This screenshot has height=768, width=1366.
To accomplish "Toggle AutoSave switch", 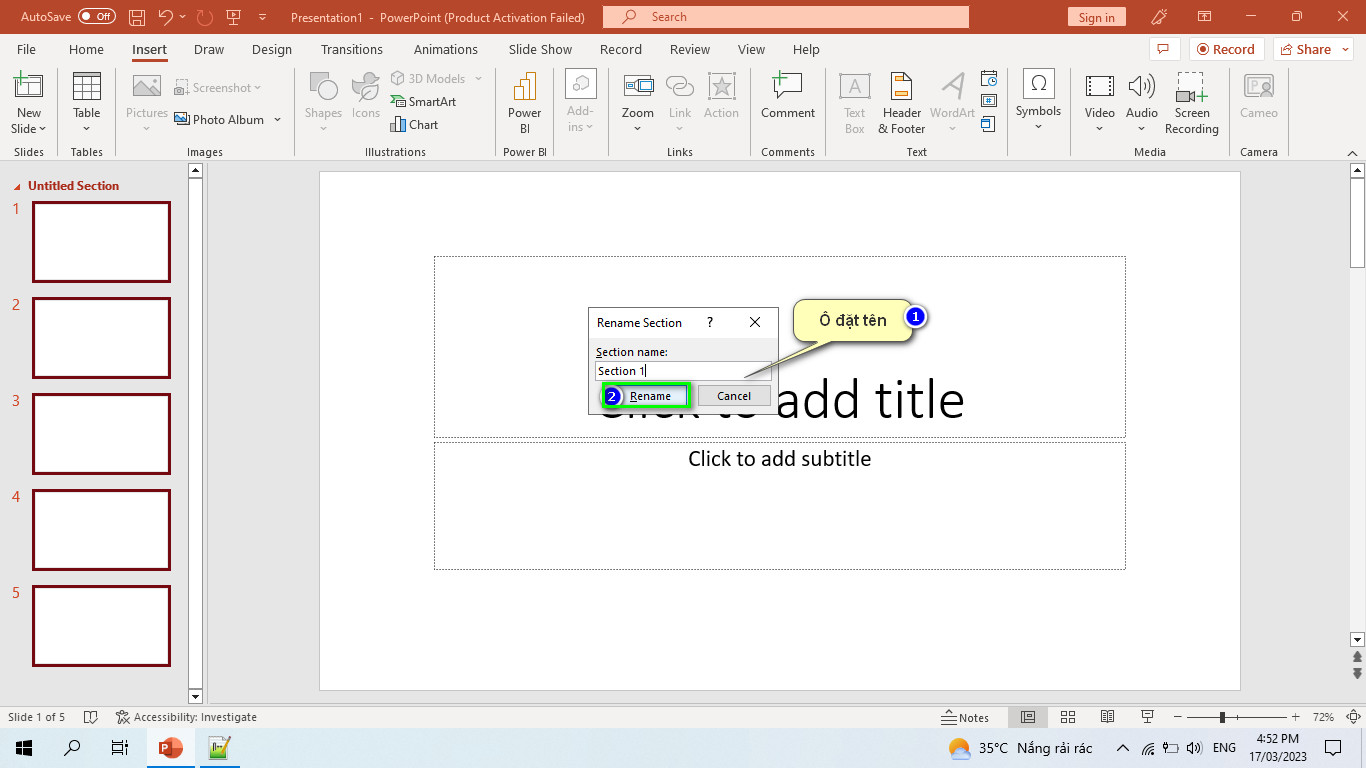I will [x=96, y=17].
